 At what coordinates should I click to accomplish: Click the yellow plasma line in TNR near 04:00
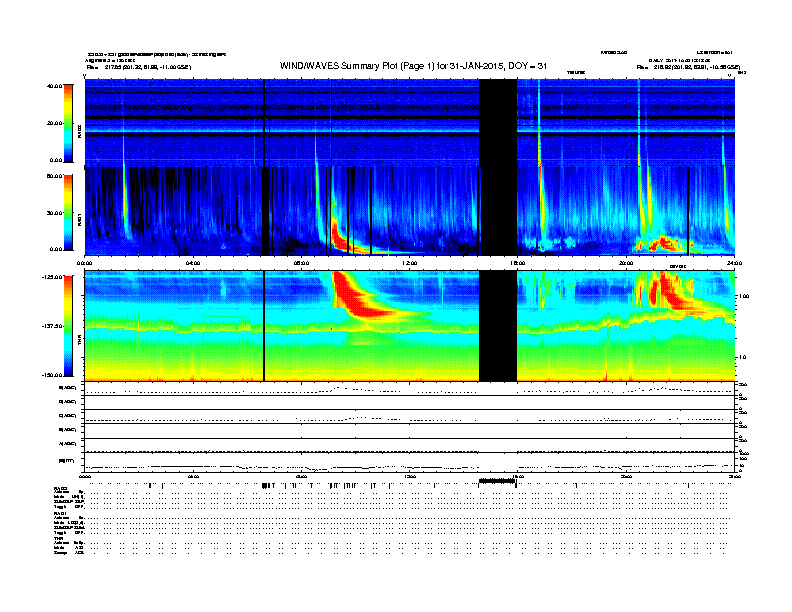193,331
